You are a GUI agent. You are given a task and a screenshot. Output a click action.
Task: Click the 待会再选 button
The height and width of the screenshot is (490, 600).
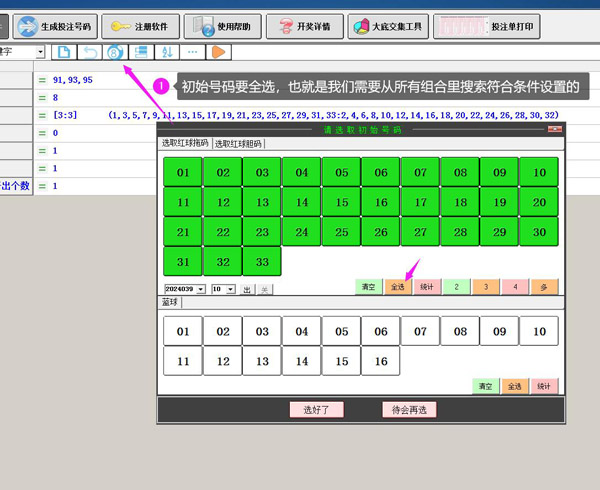[x=409, y=409]
